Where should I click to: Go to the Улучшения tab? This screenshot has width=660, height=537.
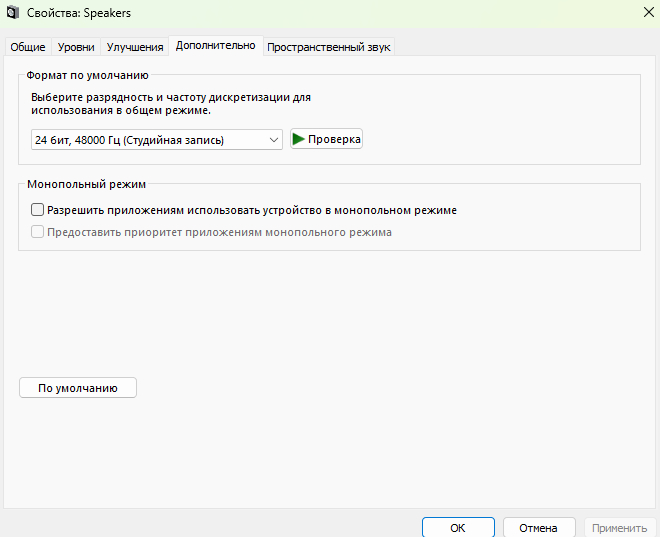tap(135, 47)
